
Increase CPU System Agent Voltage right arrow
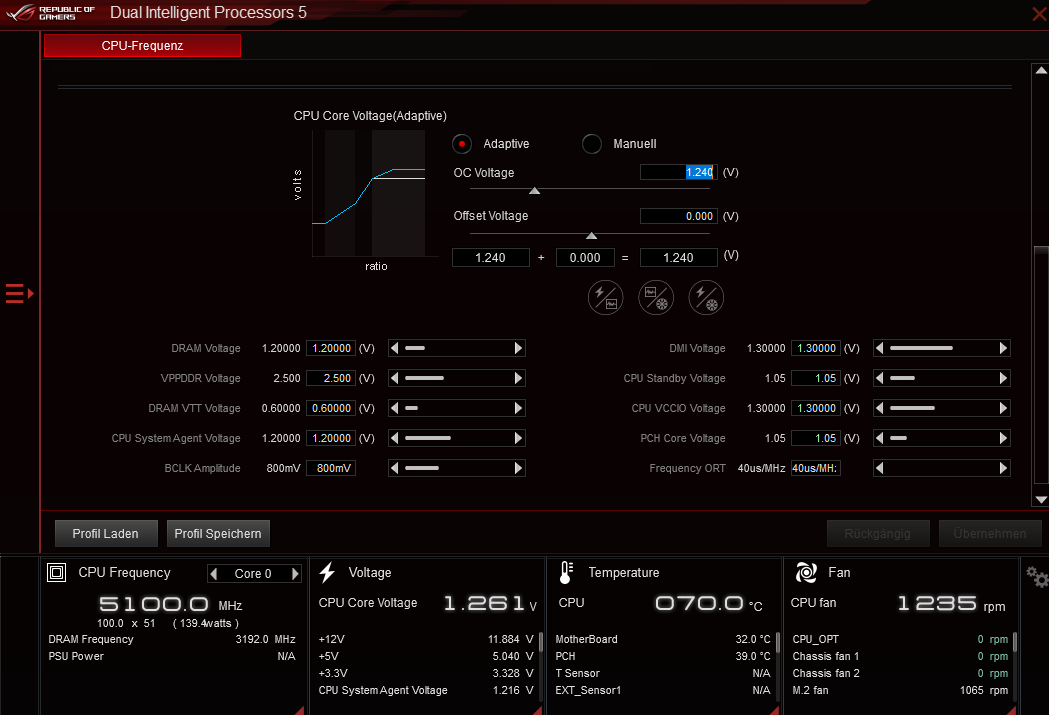[518, 439]
